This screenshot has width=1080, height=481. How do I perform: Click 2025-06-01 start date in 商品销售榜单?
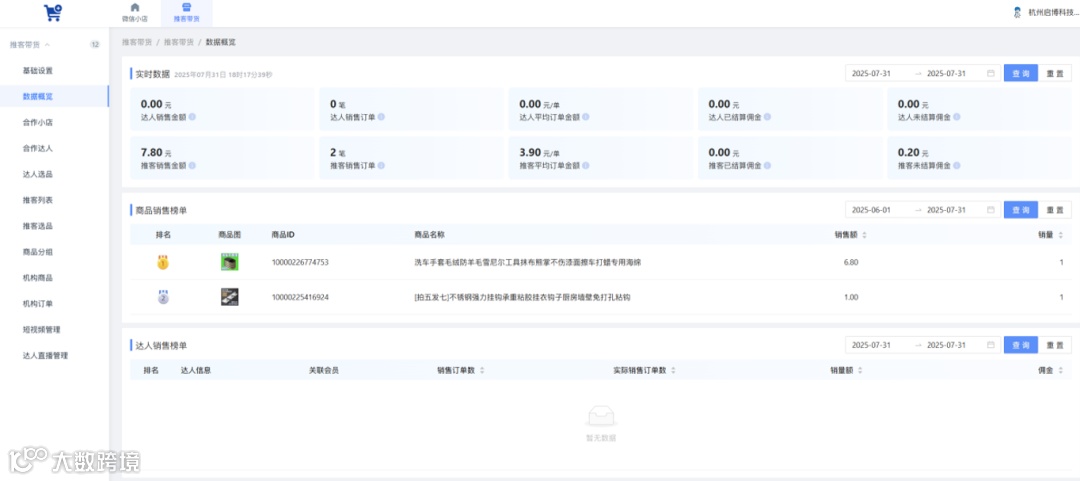(871, 209)
